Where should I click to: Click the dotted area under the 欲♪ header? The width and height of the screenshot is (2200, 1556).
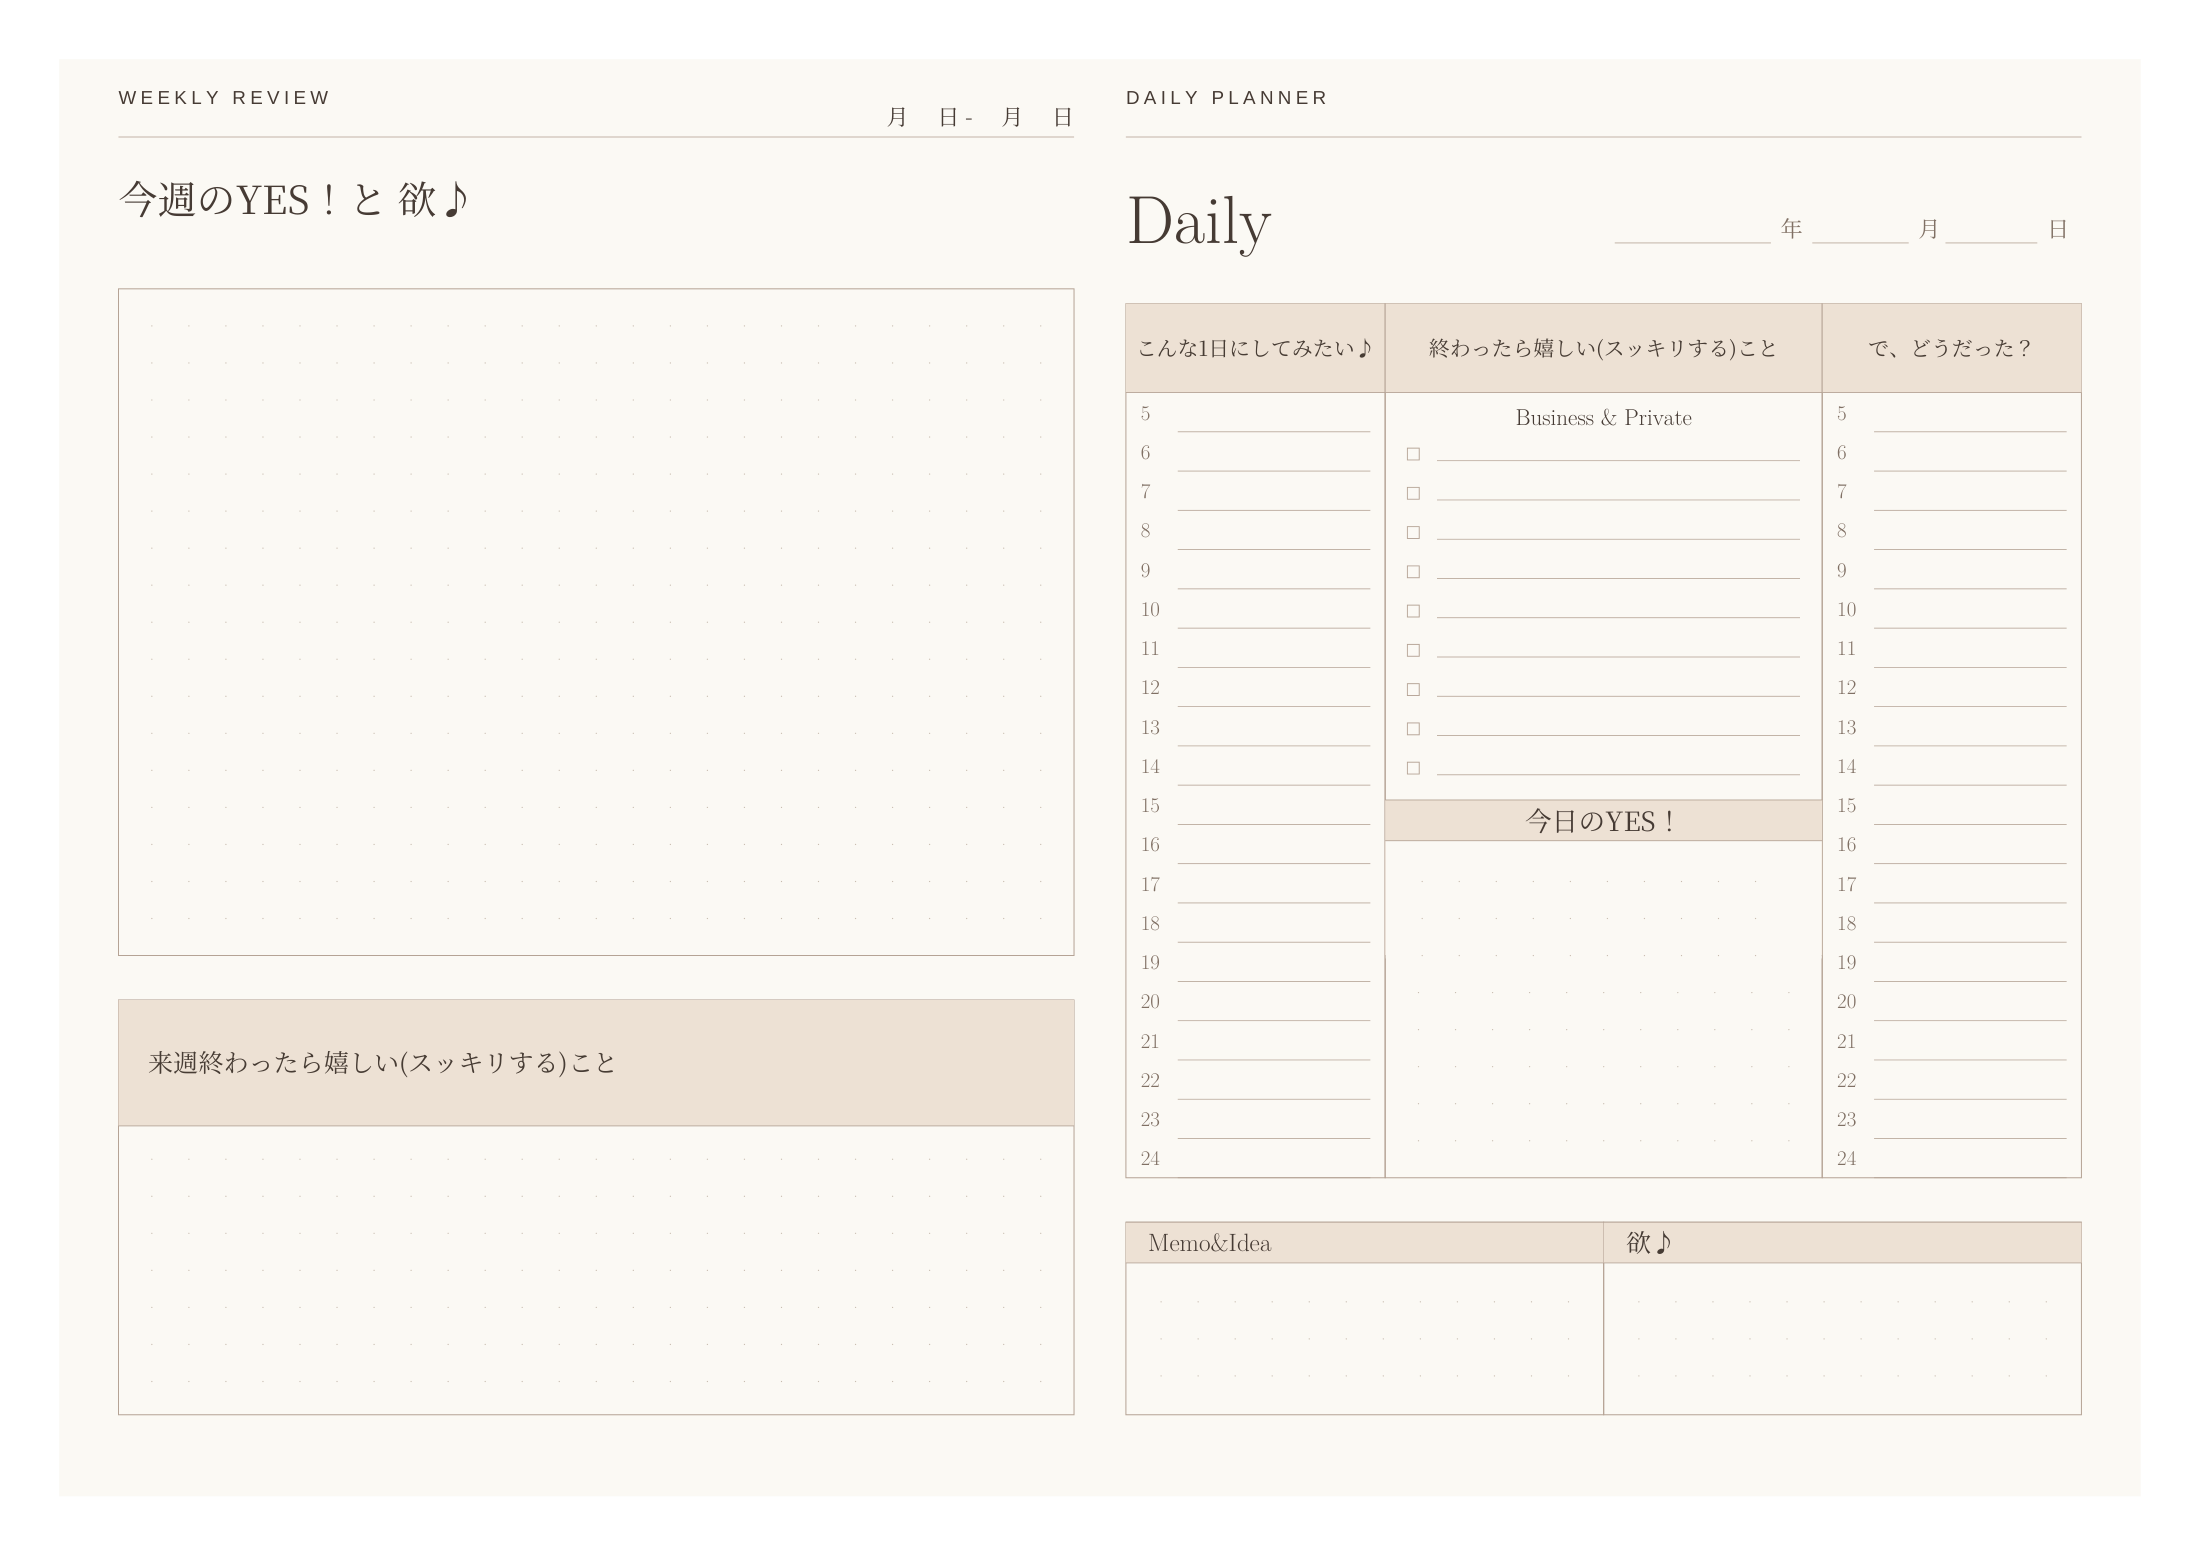(1842, 1338)
